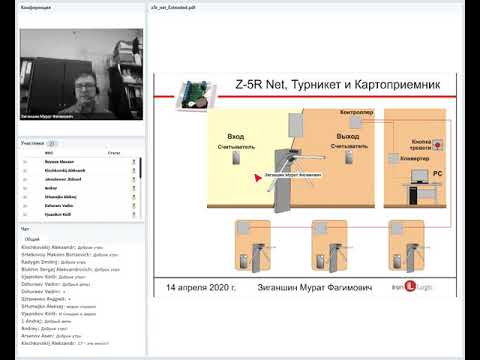Viewport: 480px width, 360px height.
Task: Select the z5r_net_Extended.pdf document tab
Action: tap(173, 7)
